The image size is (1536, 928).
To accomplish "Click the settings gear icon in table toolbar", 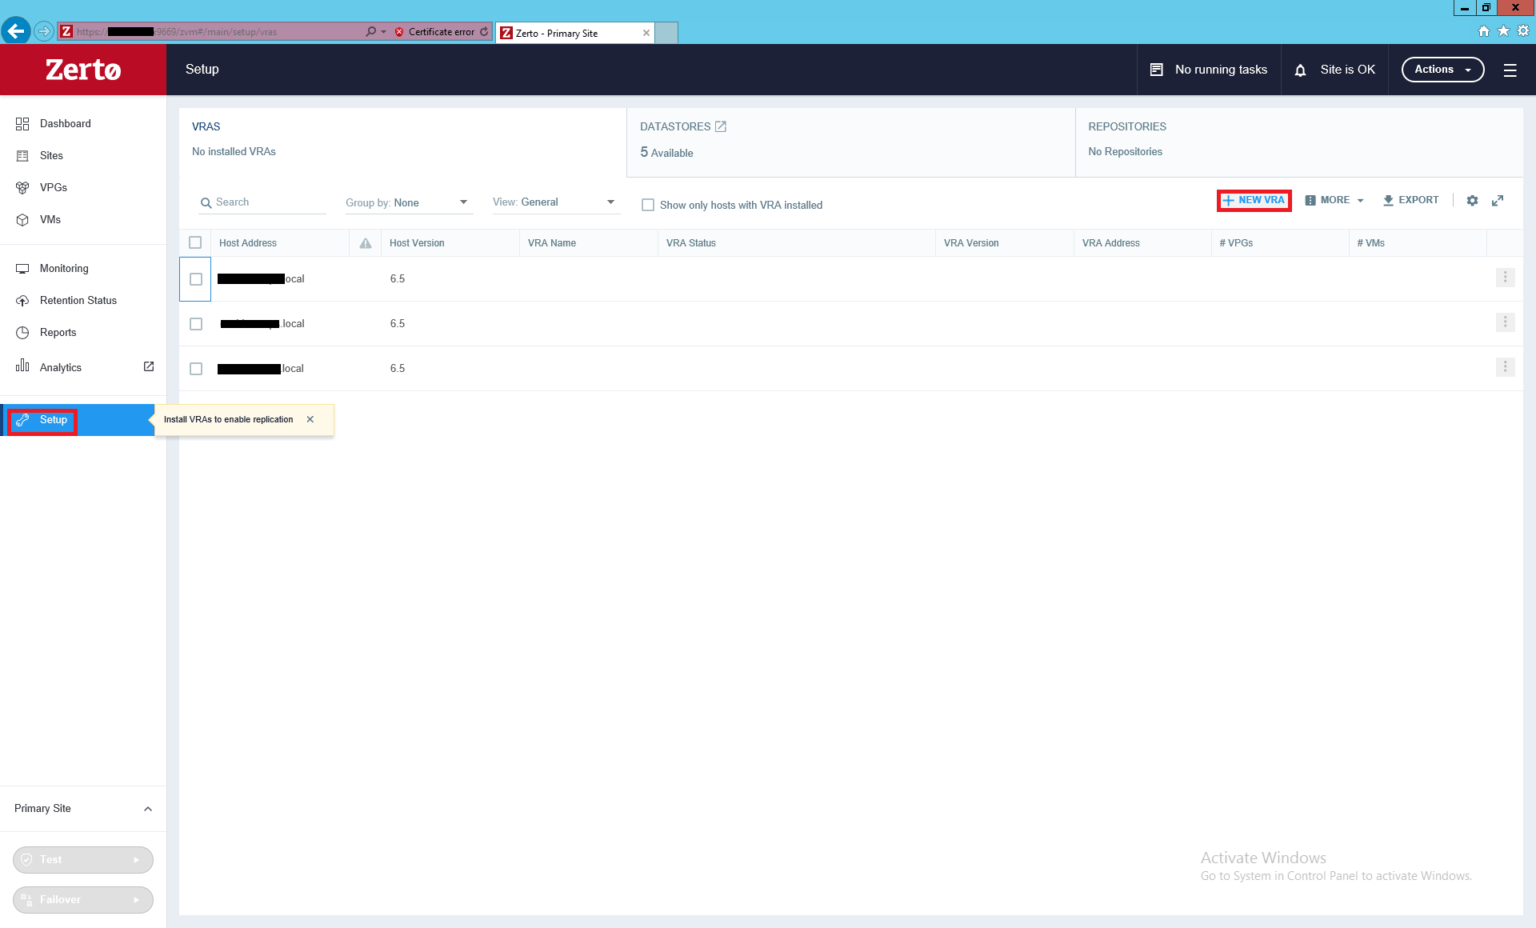I will [x=1472, y=201].
